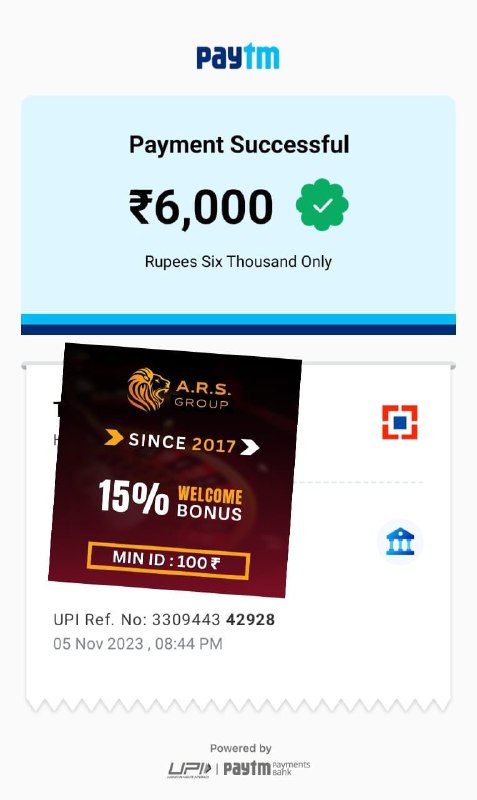Screen dimensions: 477x800
Task: Click the Paytm Payments Bank footer logo
Action: tap(267, 768)
